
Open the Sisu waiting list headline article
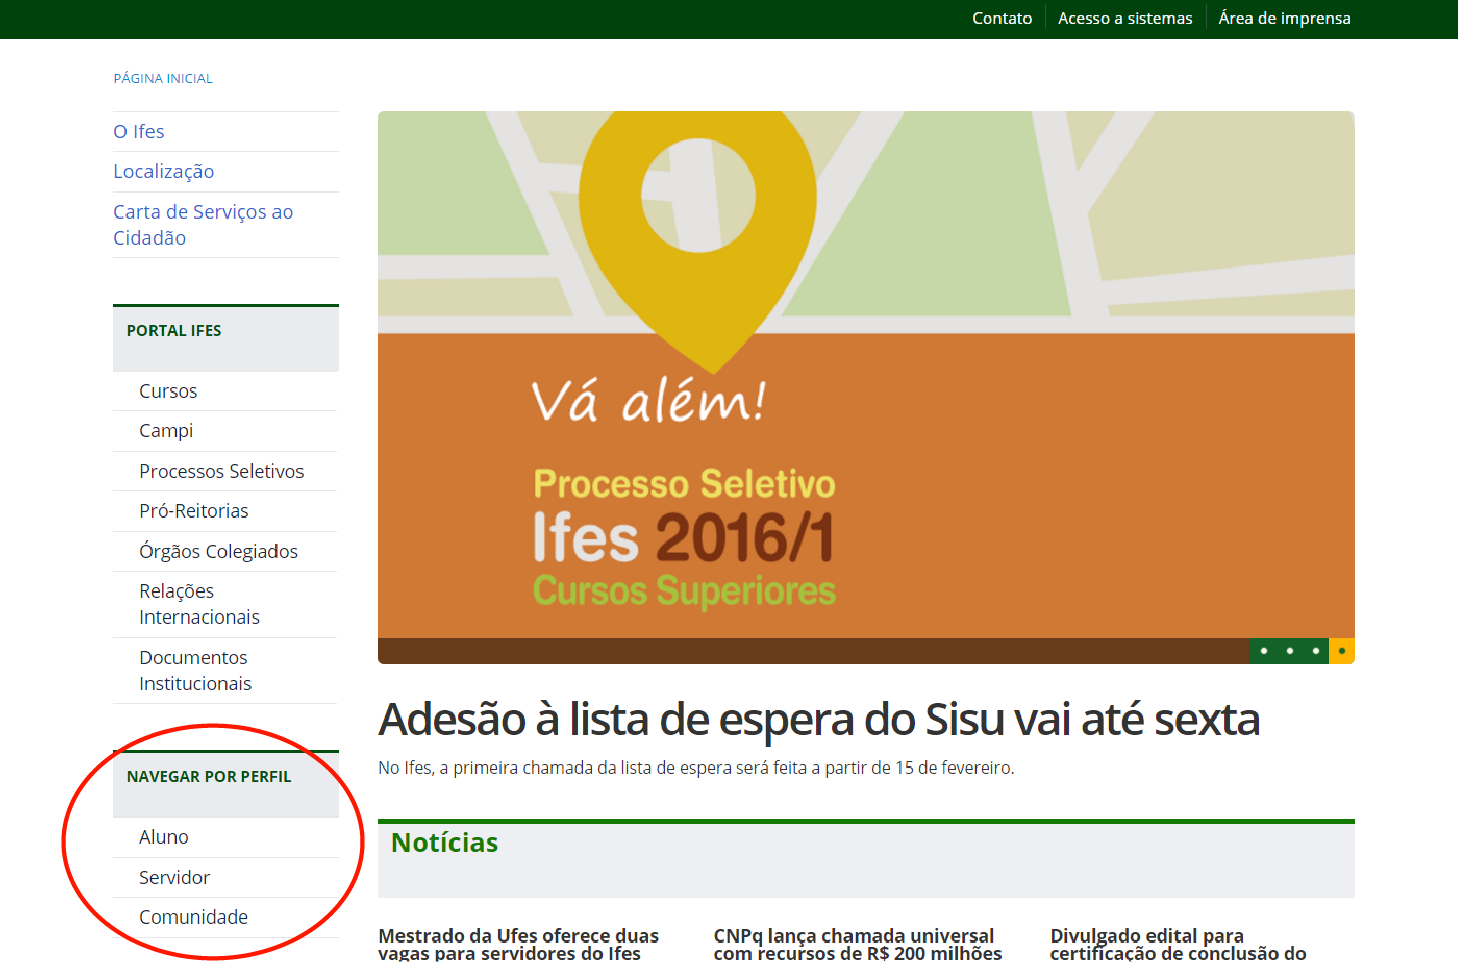point(819,718)
